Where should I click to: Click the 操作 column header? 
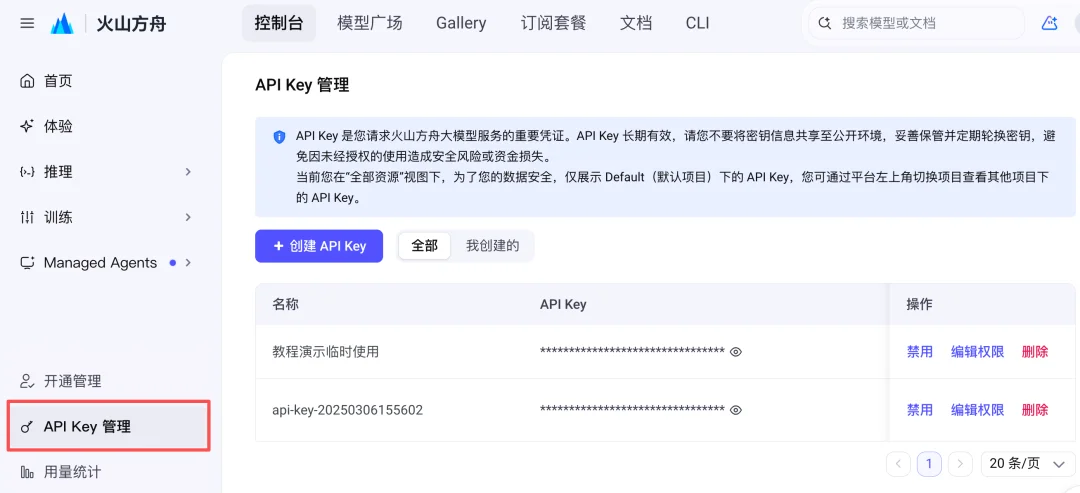point(920,304)
